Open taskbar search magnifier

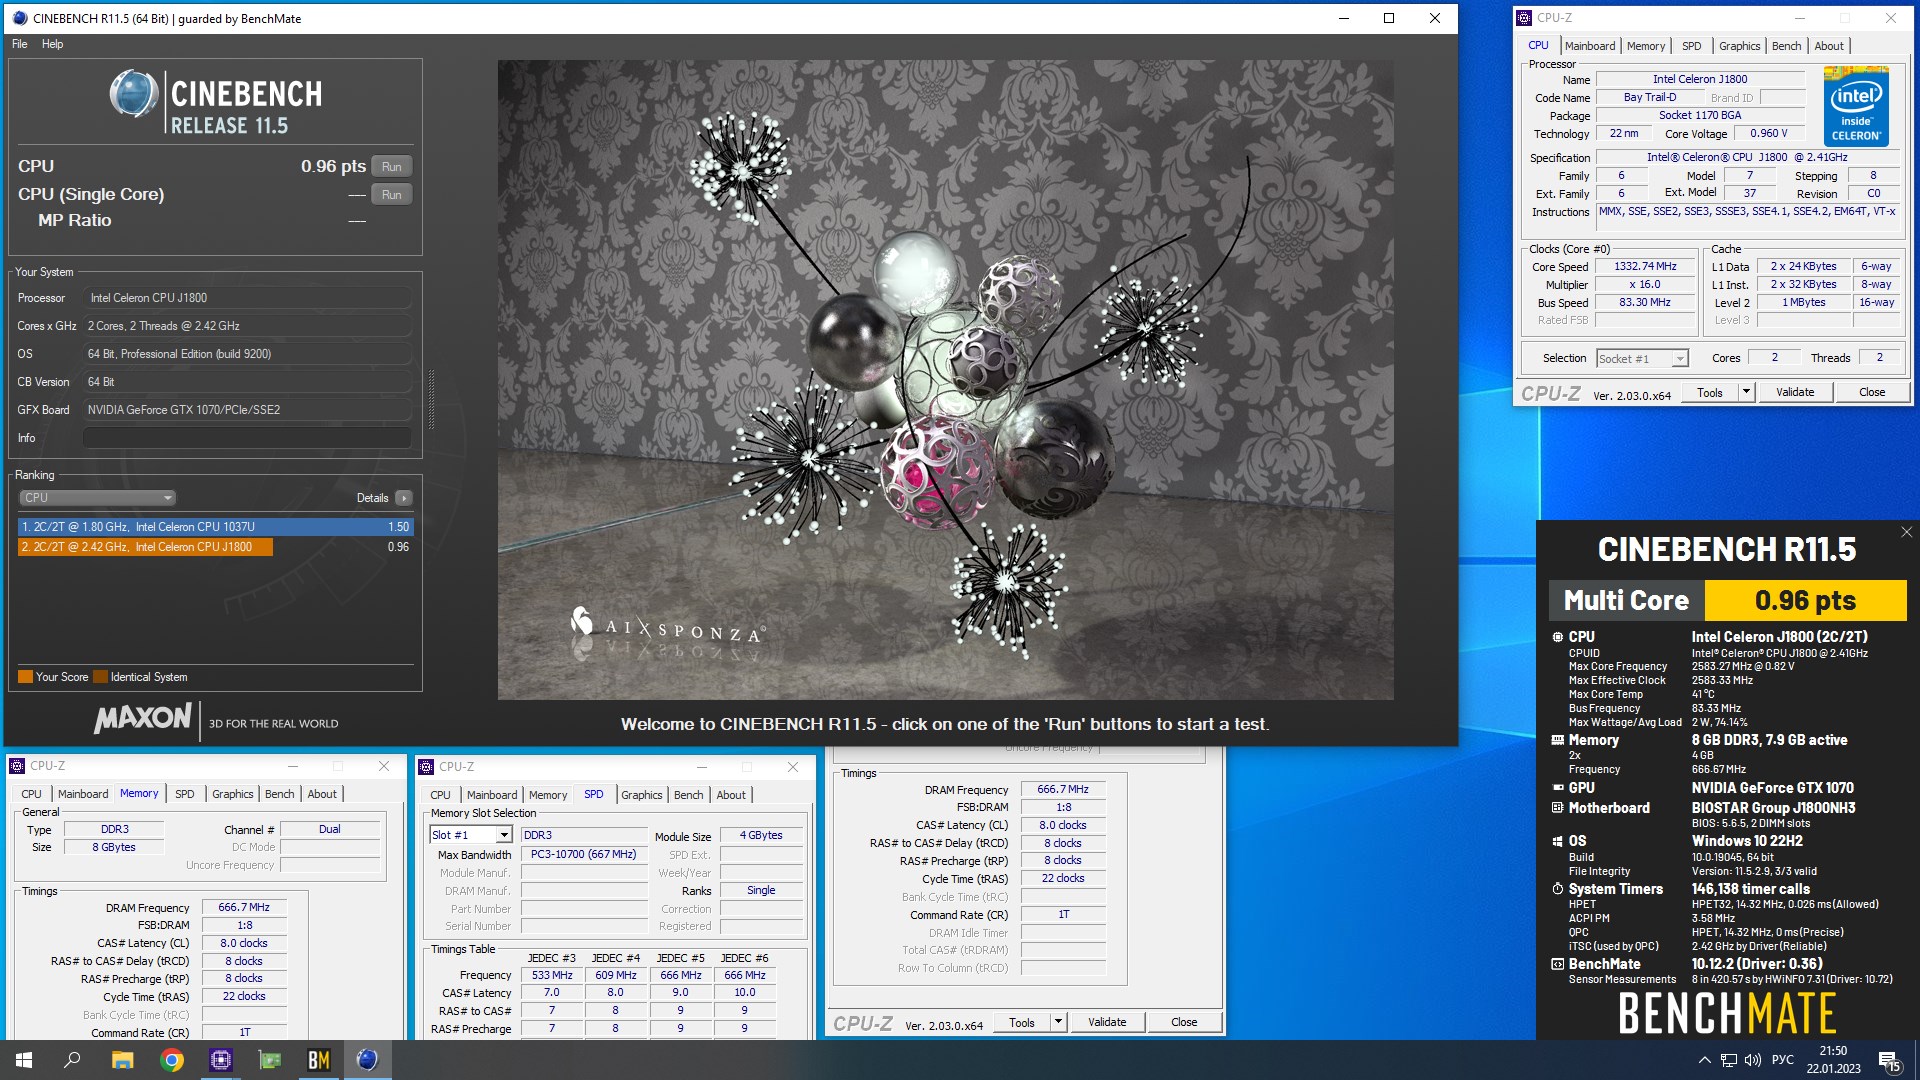72,1060
